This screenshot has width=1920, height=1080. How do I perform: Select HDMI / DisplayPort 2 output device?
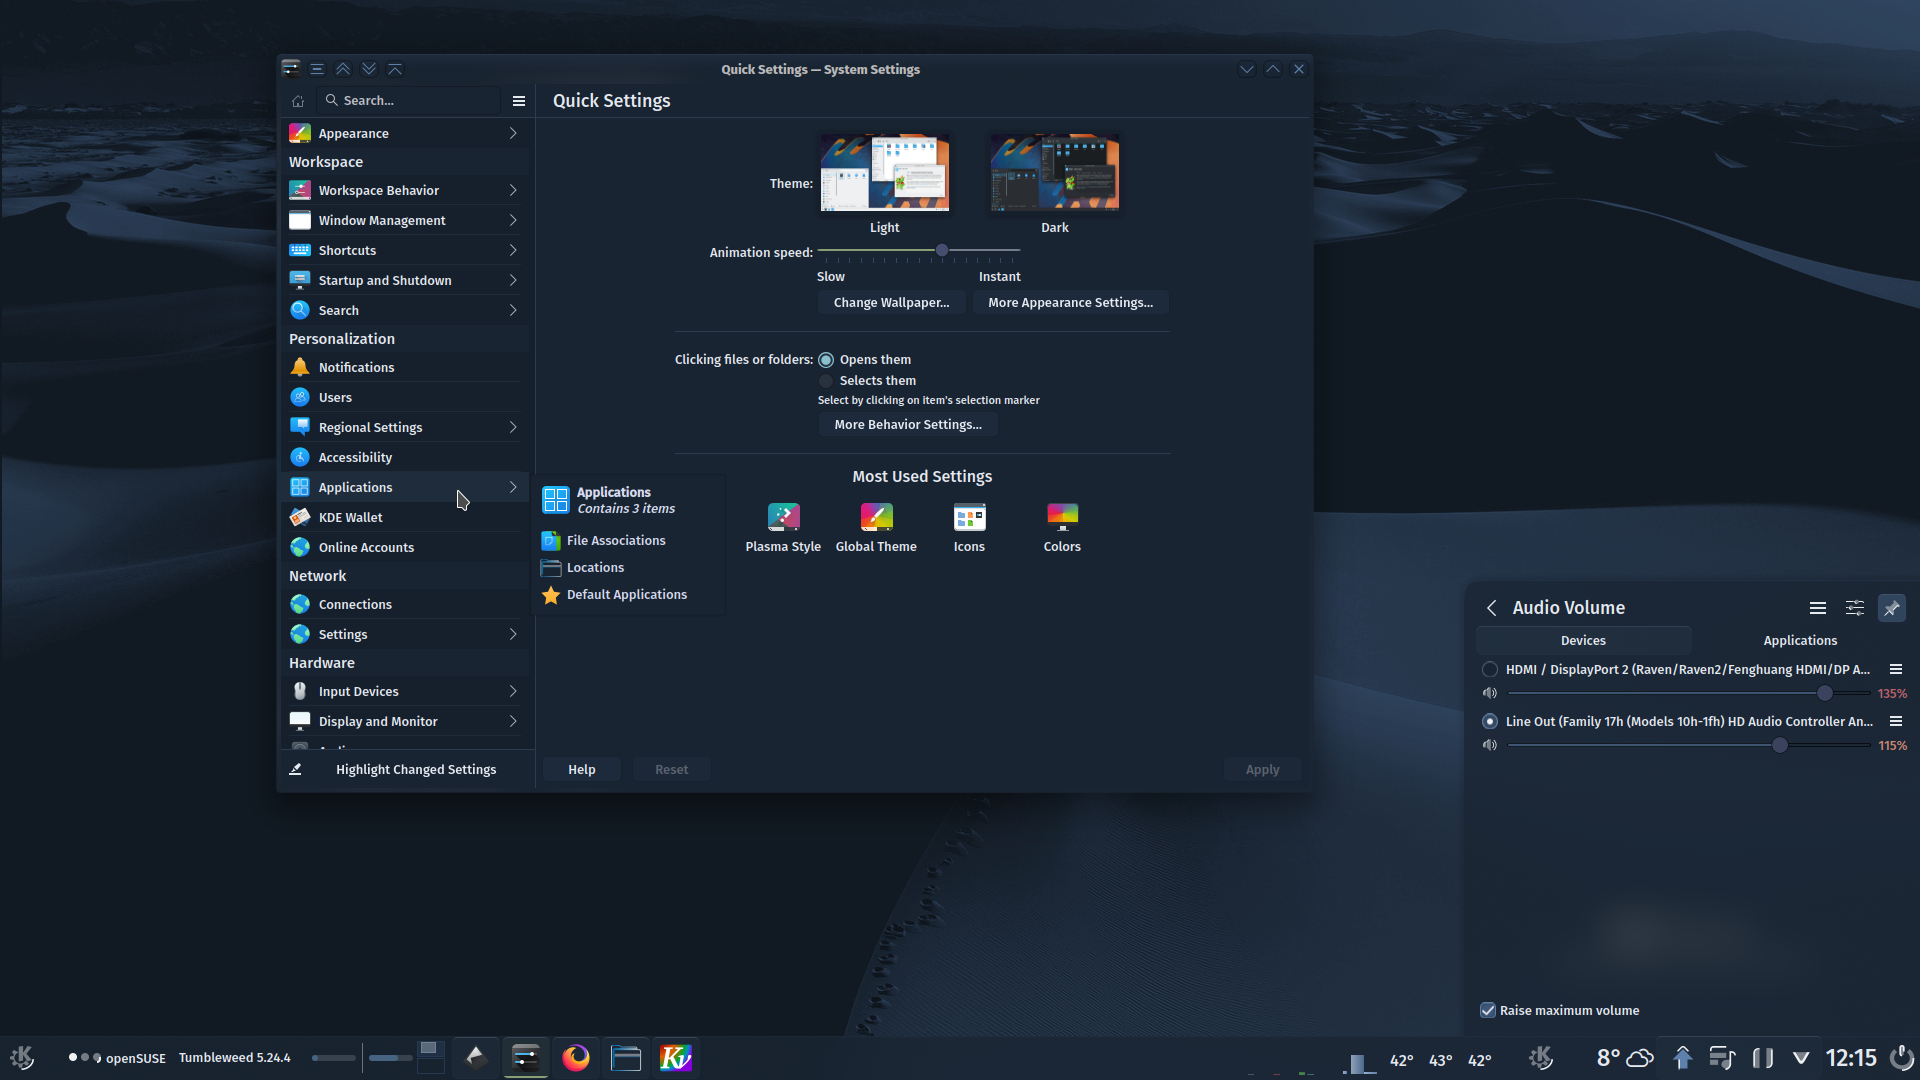[x=1490, y=669]
